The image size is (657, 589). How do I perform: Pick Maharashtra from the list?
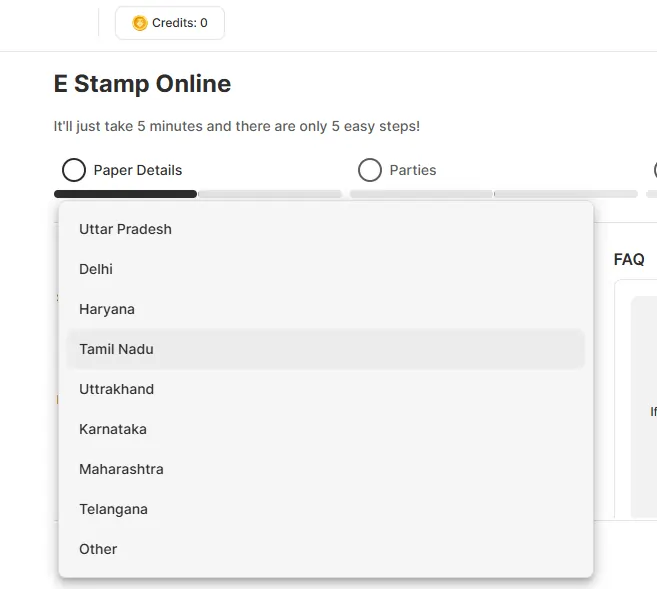point(326,469)
